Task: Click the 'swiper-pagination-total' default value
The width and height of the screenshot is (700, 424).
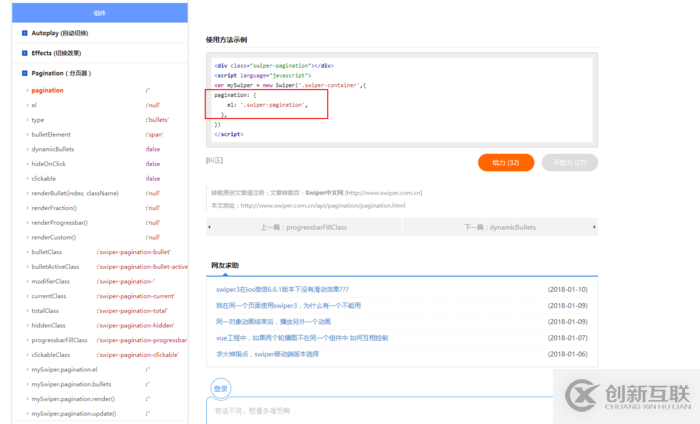Action: 132,311
